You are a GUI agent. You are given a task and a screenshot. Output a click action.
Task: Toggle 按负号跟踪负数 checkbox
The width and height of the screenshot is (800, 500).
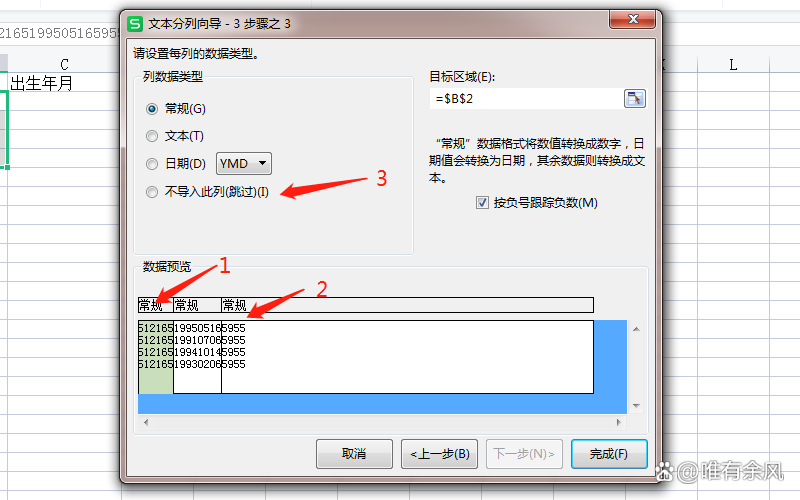pos(482,203)
